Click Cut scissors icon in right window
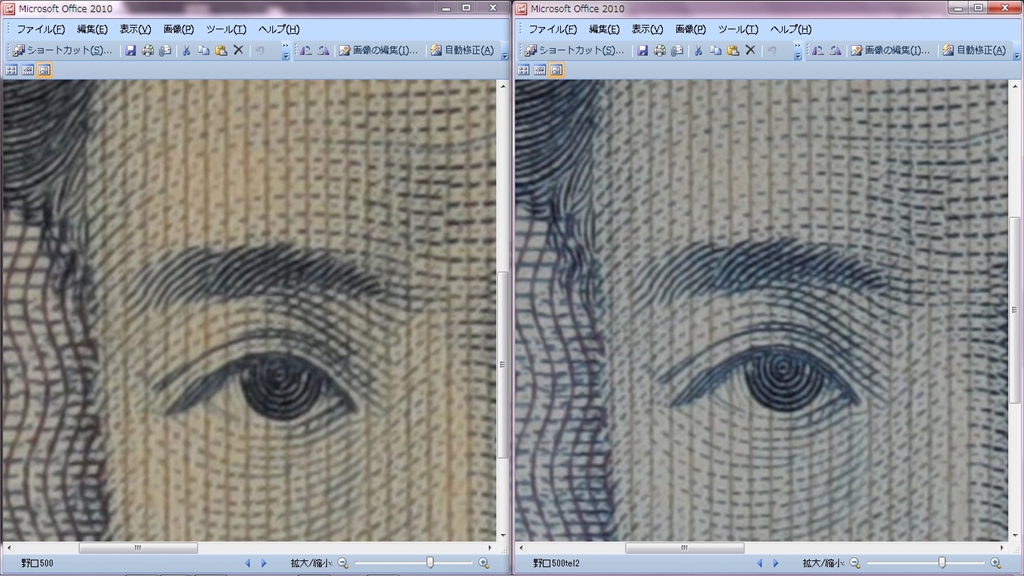This screenshot has height=576, width=1024. pyautogui.click(x=698, y=50)
